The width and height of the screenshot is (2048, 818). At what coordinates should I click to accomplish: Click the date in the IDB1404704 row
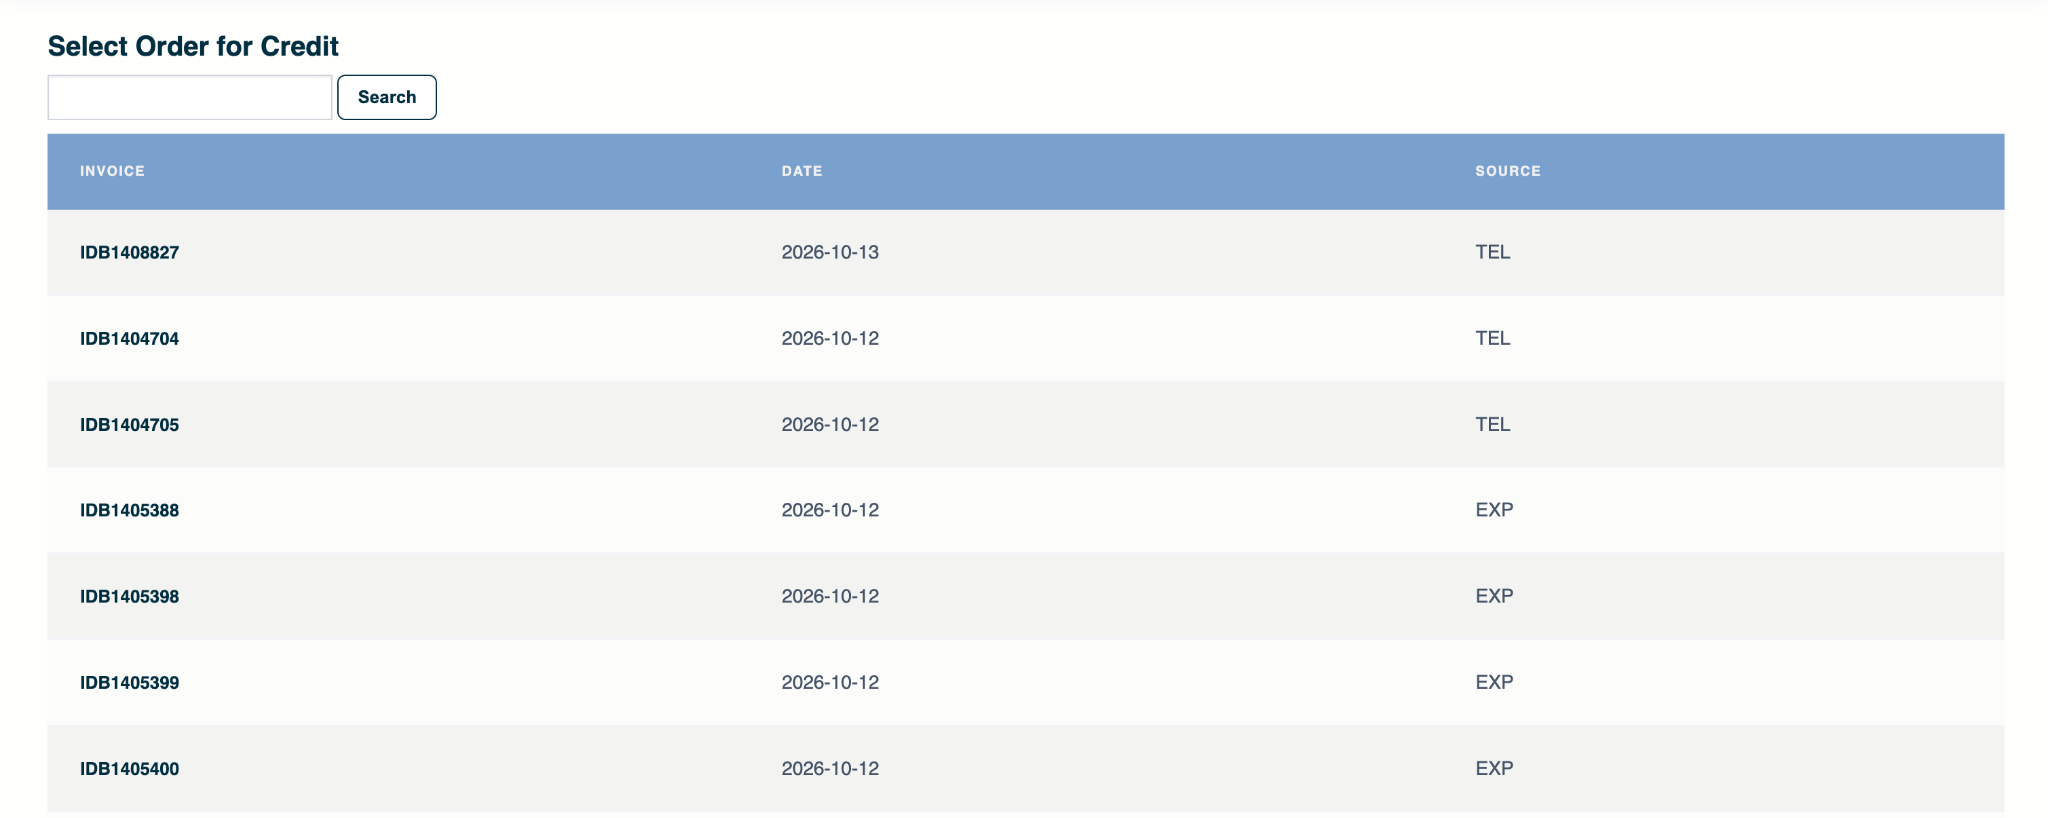click(830, 338)
